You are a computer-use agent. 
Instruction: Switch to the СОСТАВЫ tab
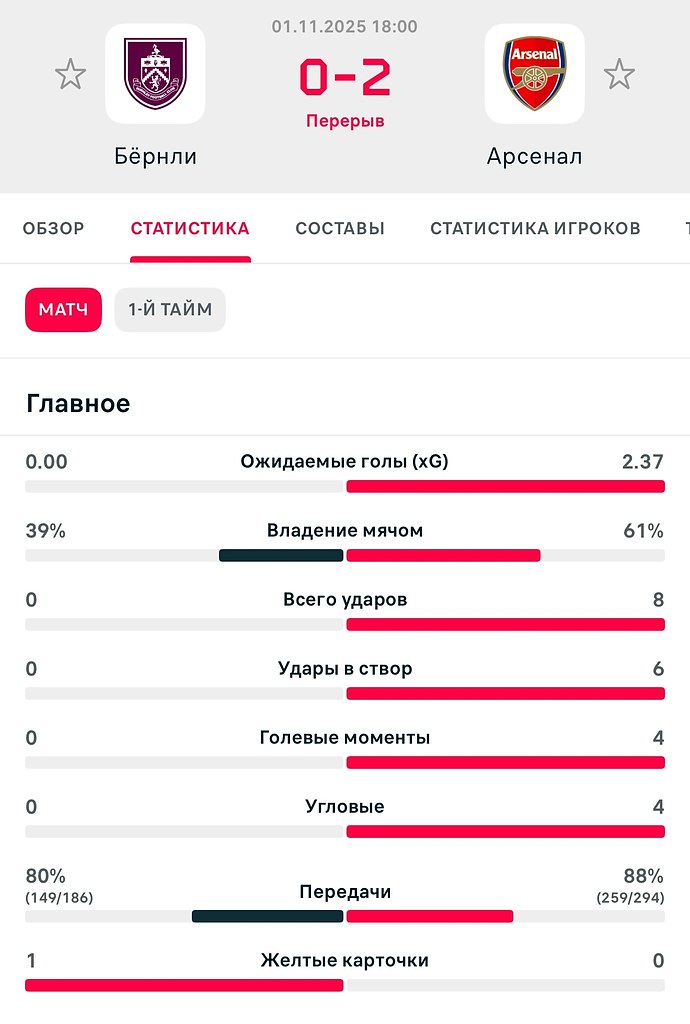pos(340,229)
